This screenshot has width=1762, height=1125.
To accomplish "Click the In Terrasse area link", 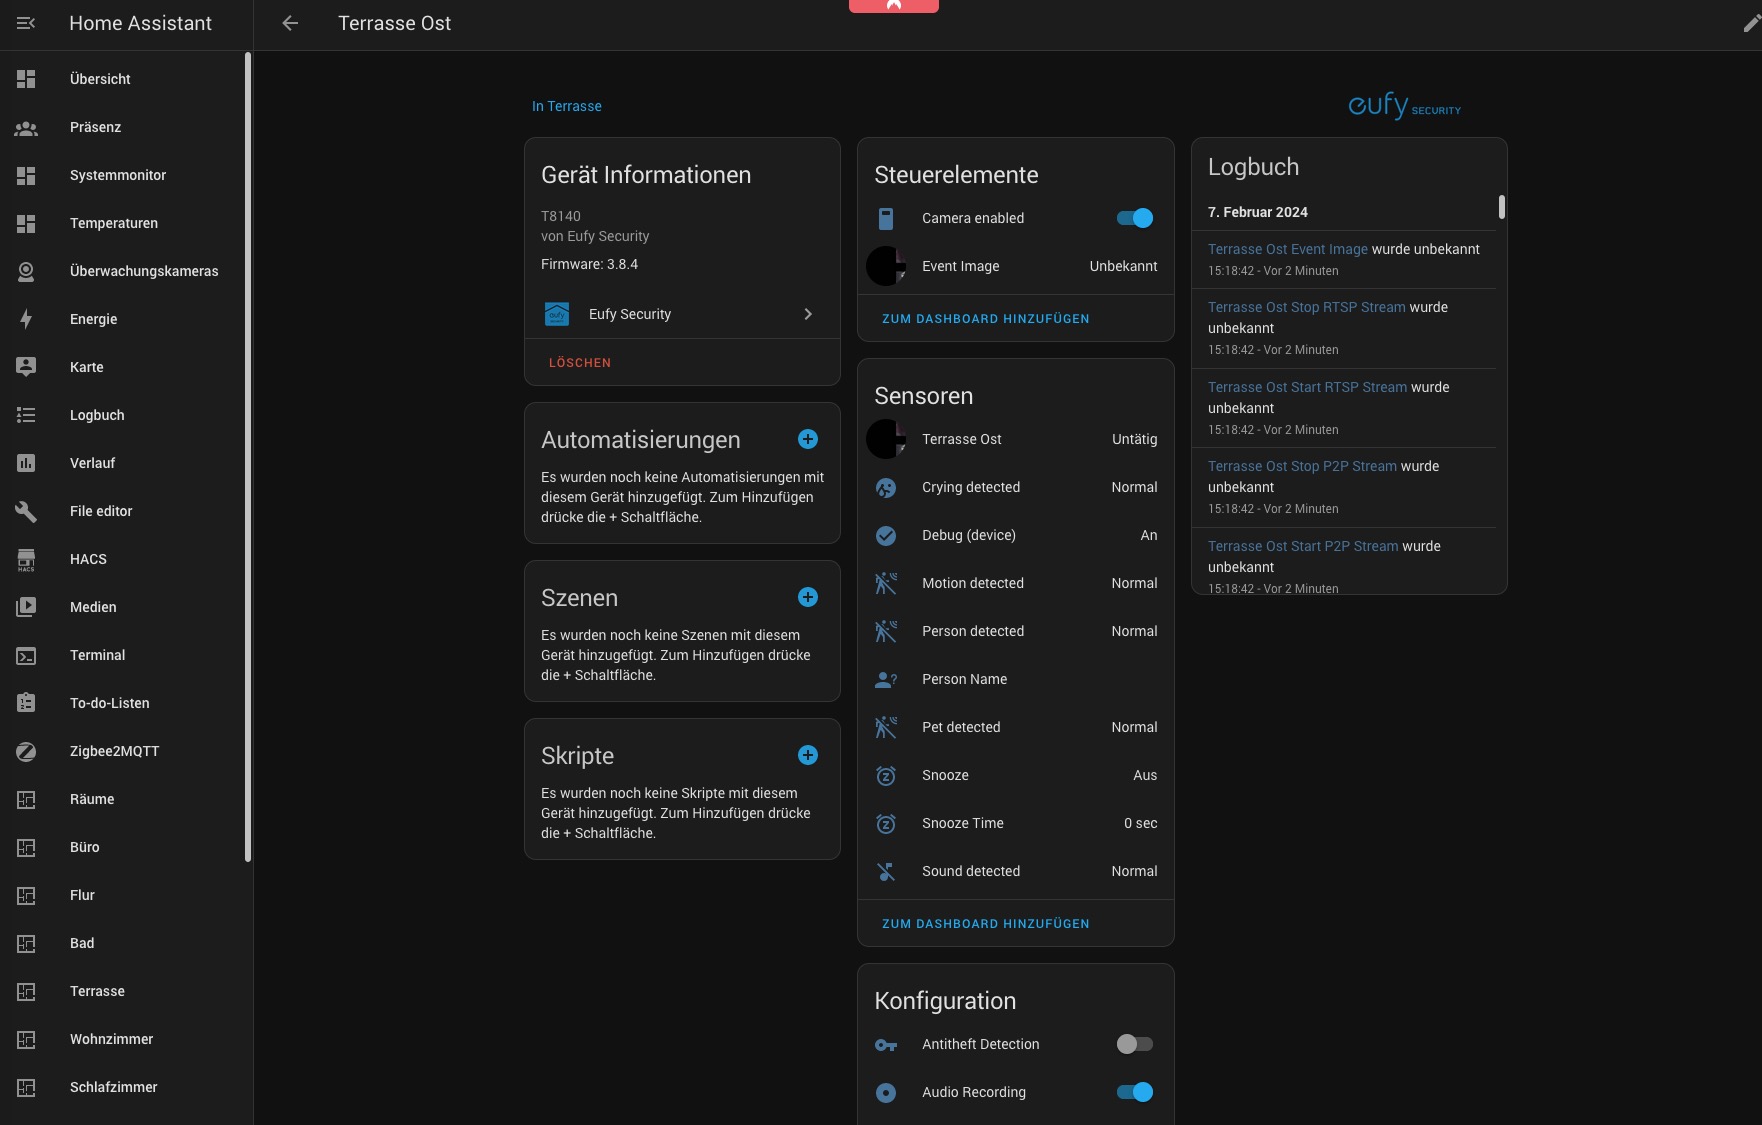I will 567,106.
